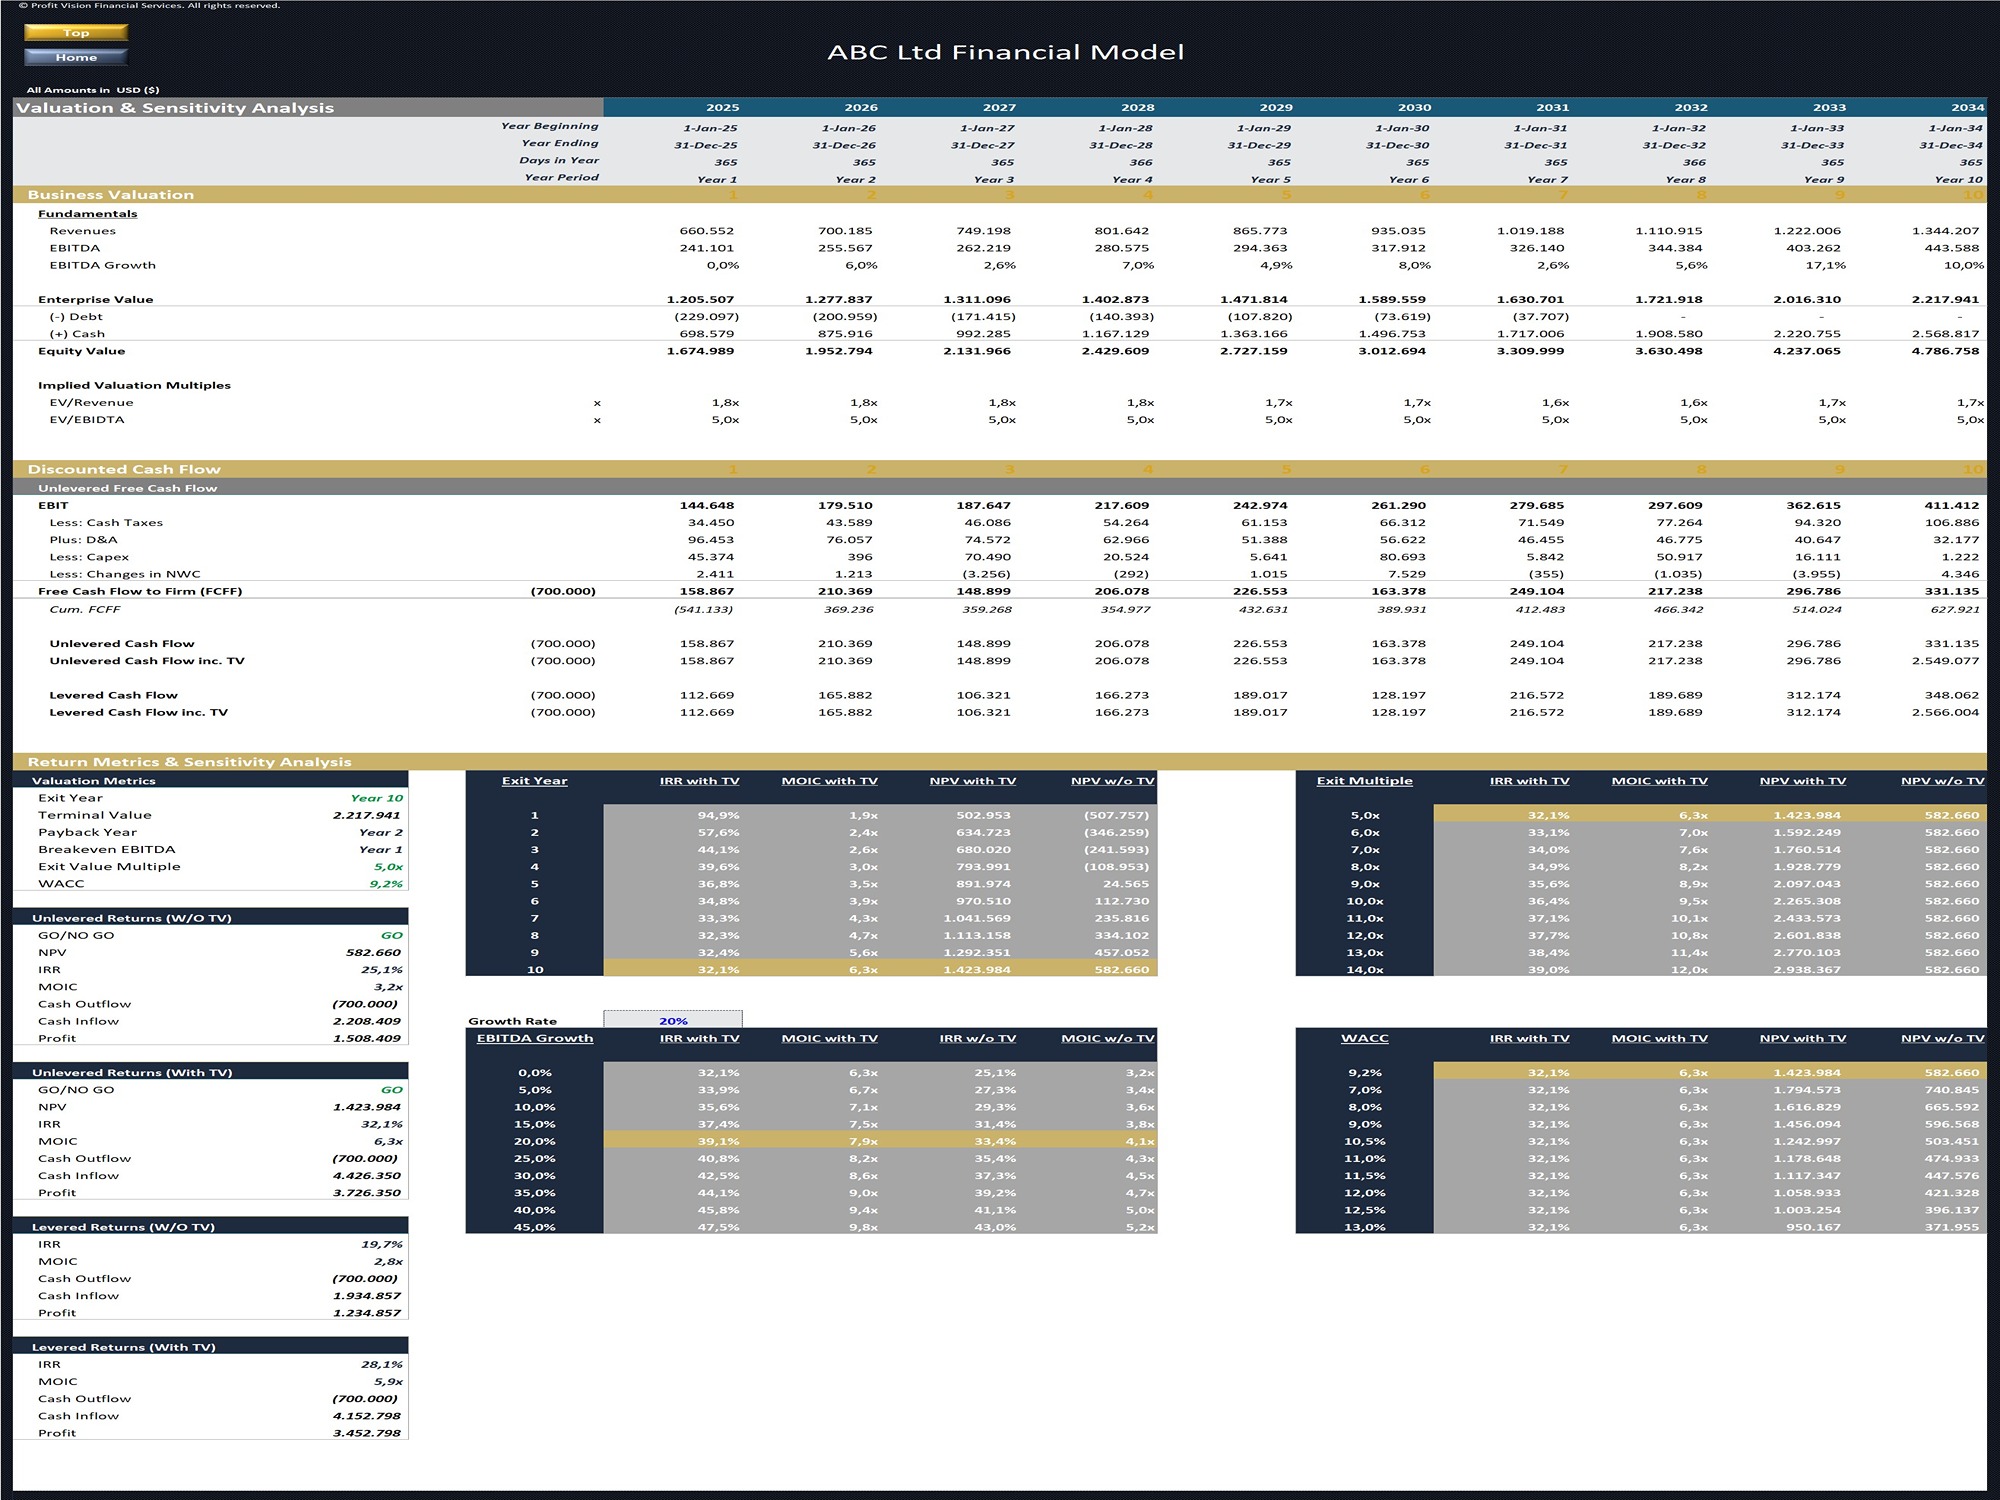Image resolution: width=2000 pixels, height=1500 pixels.
Task: Select 2026 Cash Taxes value 43.589
Action: pyautogui.click(x=849, y=522)
